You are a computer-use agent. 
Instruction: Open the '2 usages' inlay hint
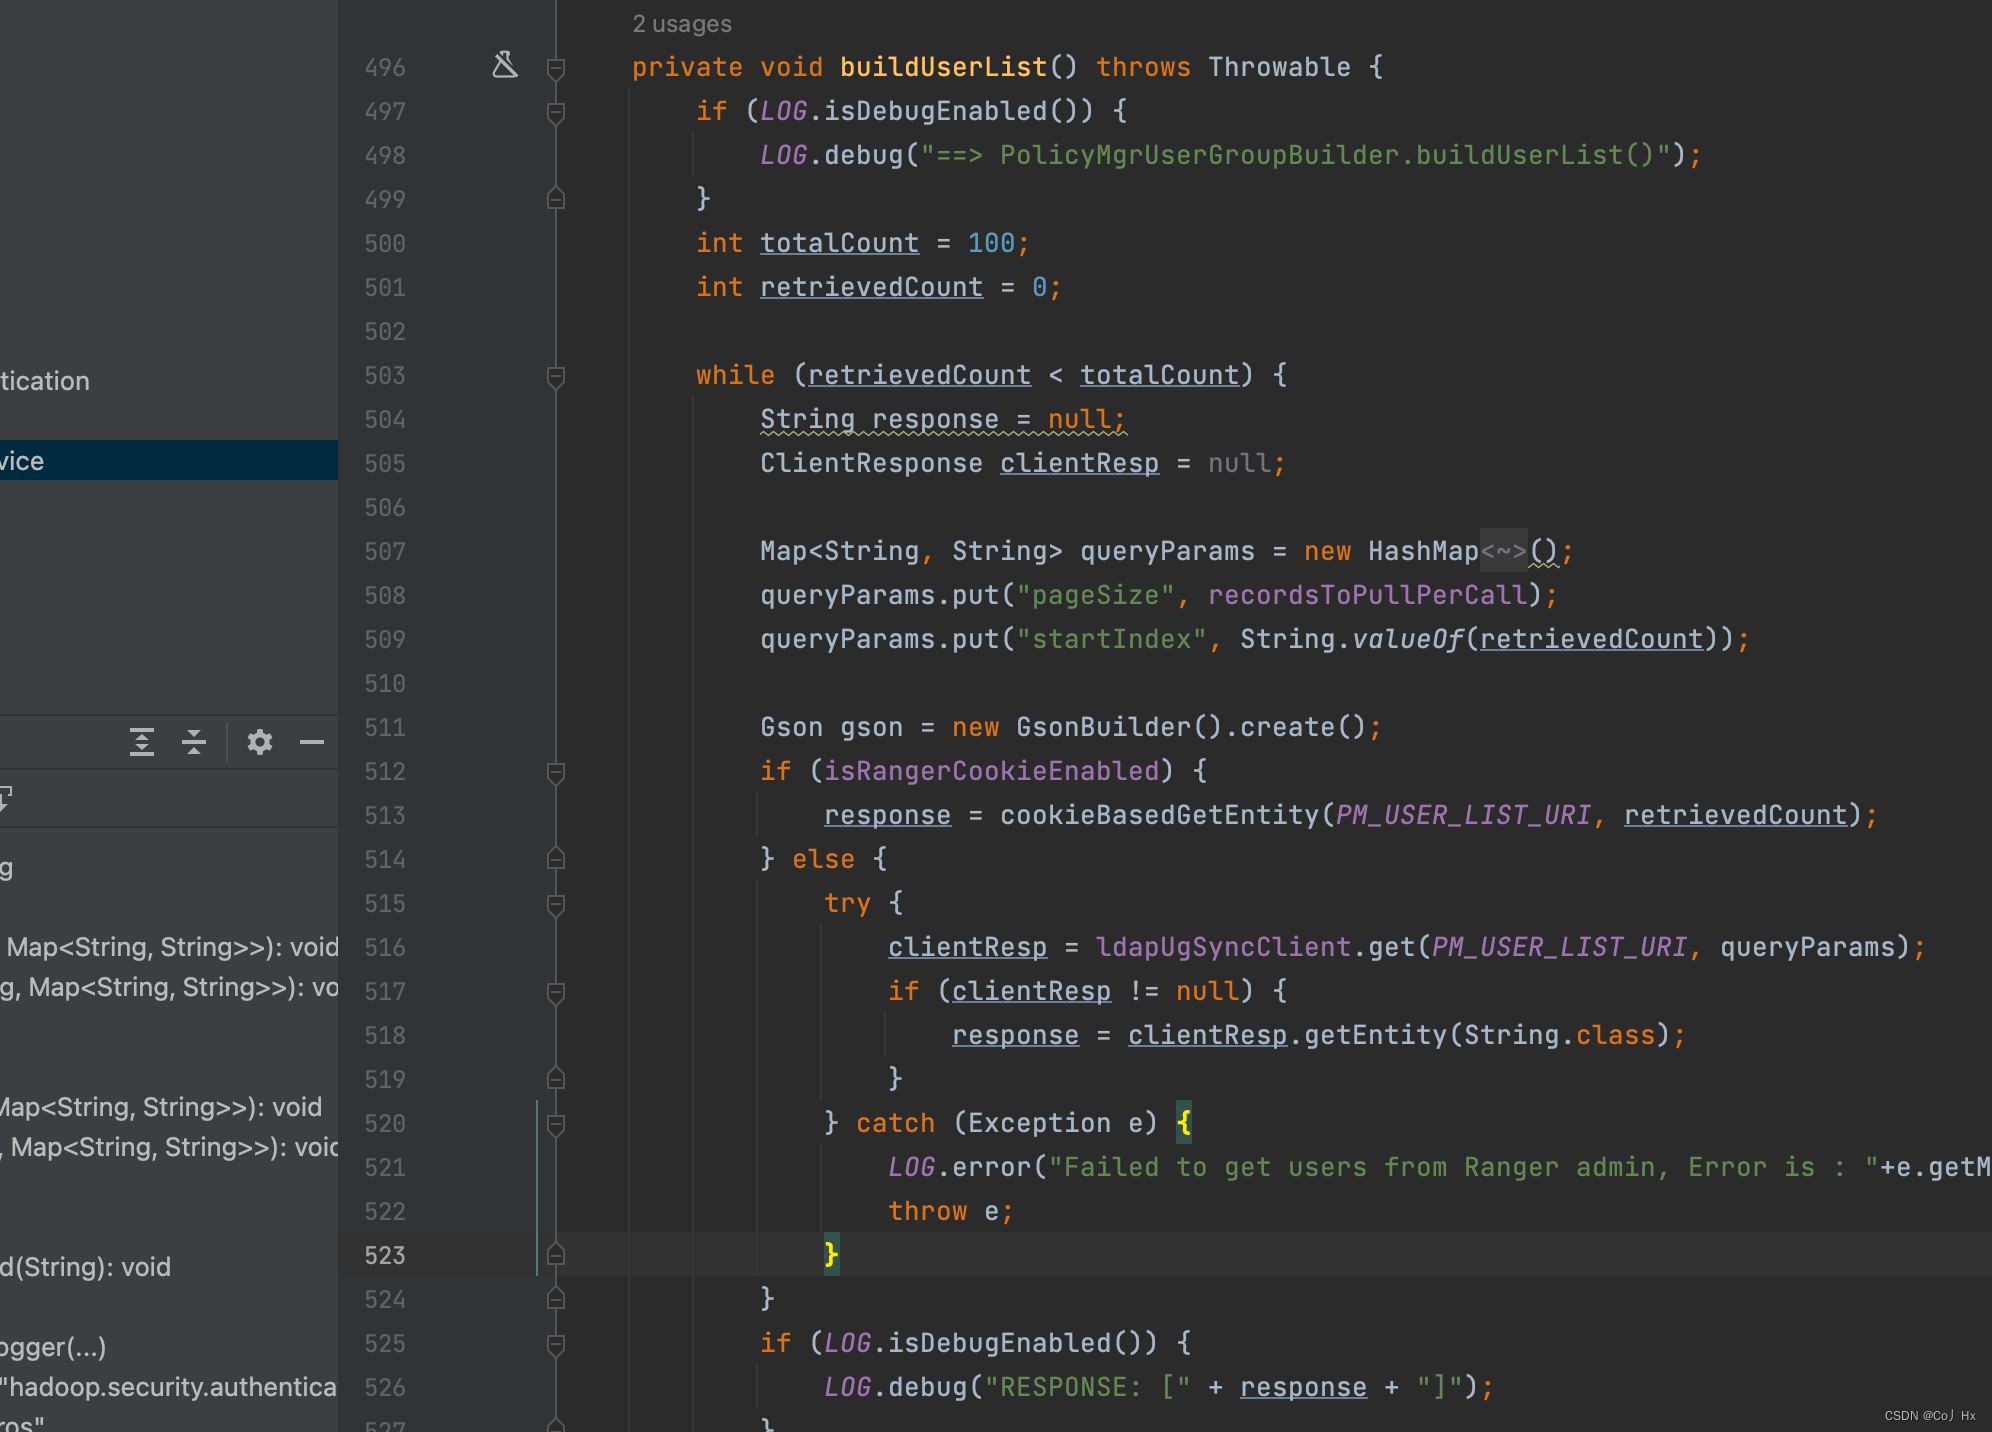682,24
